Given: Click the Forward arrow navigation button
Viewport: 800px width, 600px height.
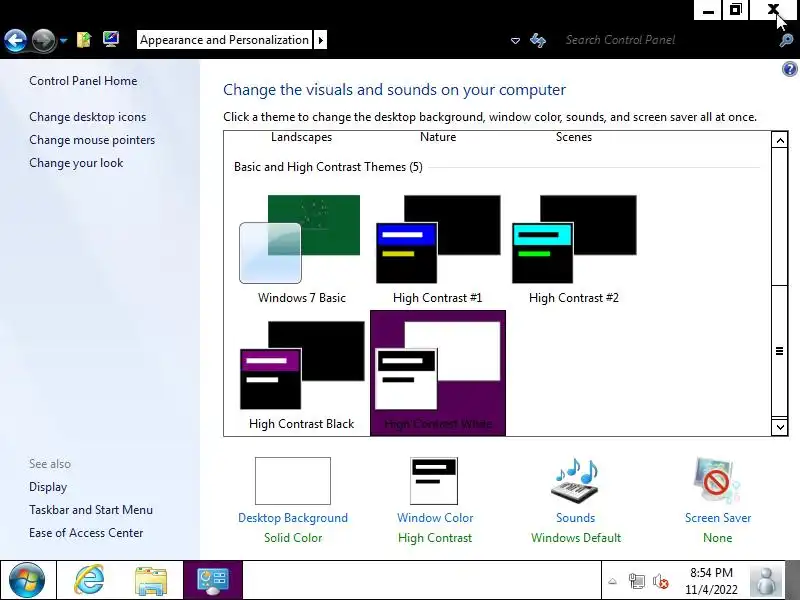Looking at the screenshot, I should point(44,40).
